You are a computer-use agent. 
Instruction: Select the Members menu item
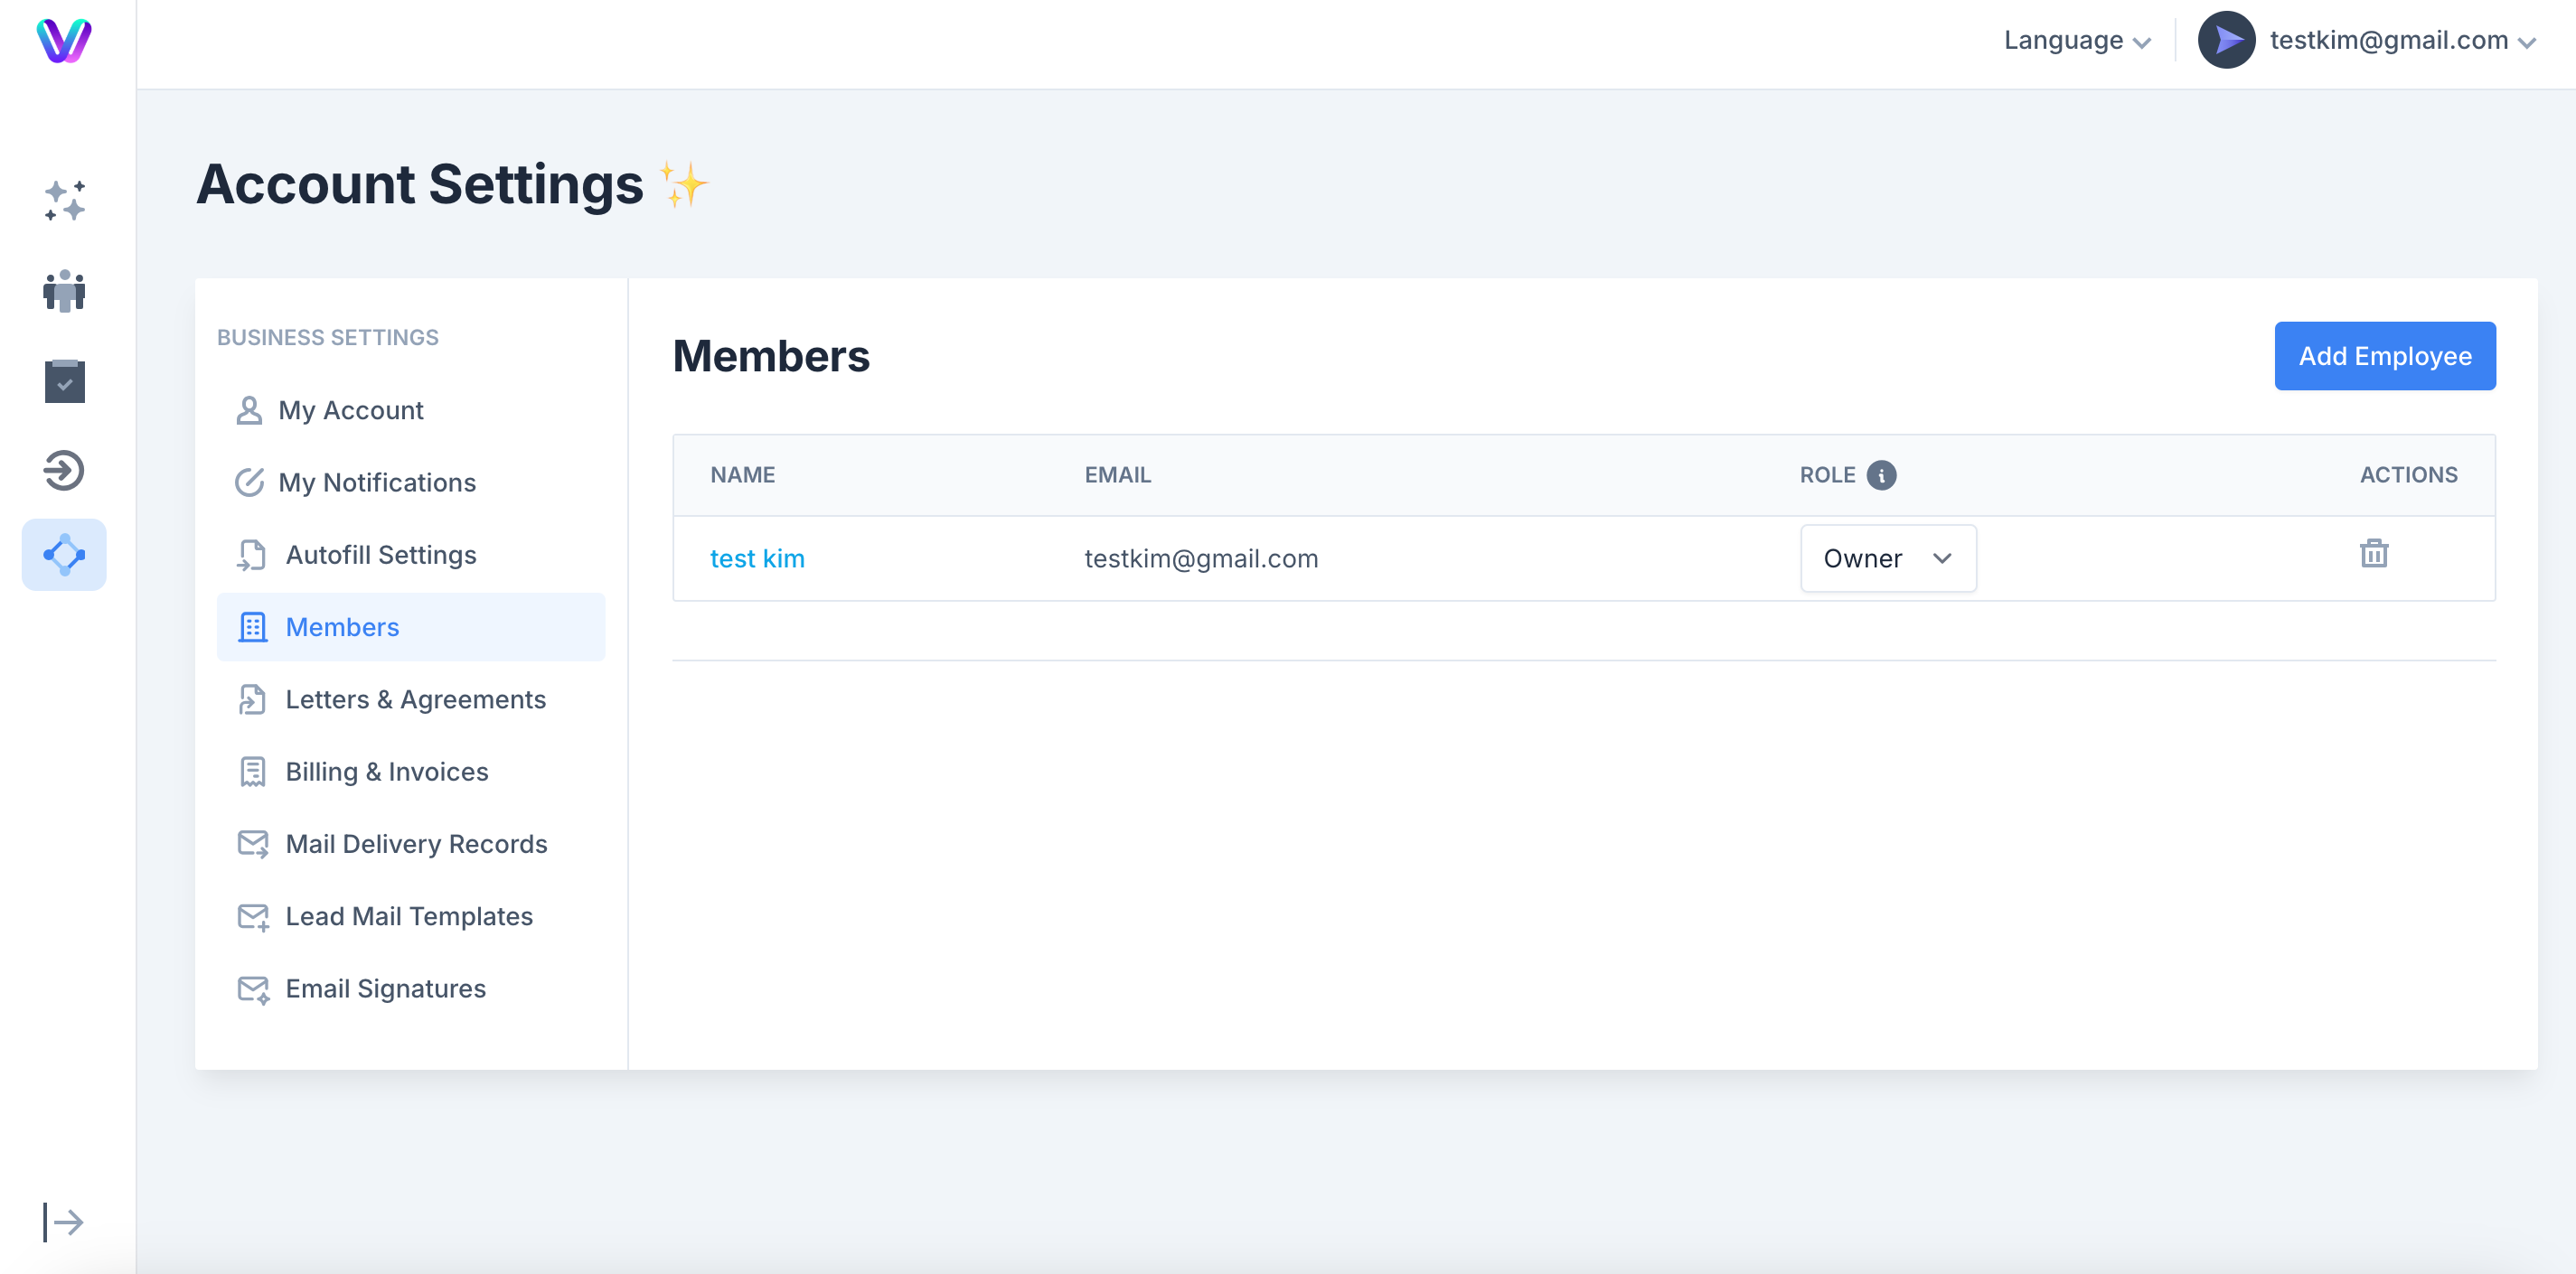point(411,627)
